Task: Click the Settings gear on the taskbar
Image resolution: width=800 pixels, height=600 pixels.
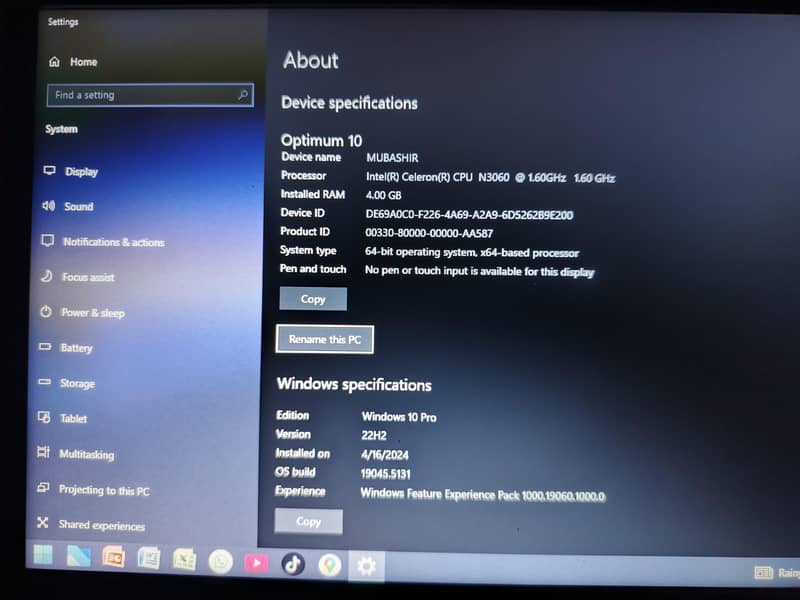Action: pos(366,566)
